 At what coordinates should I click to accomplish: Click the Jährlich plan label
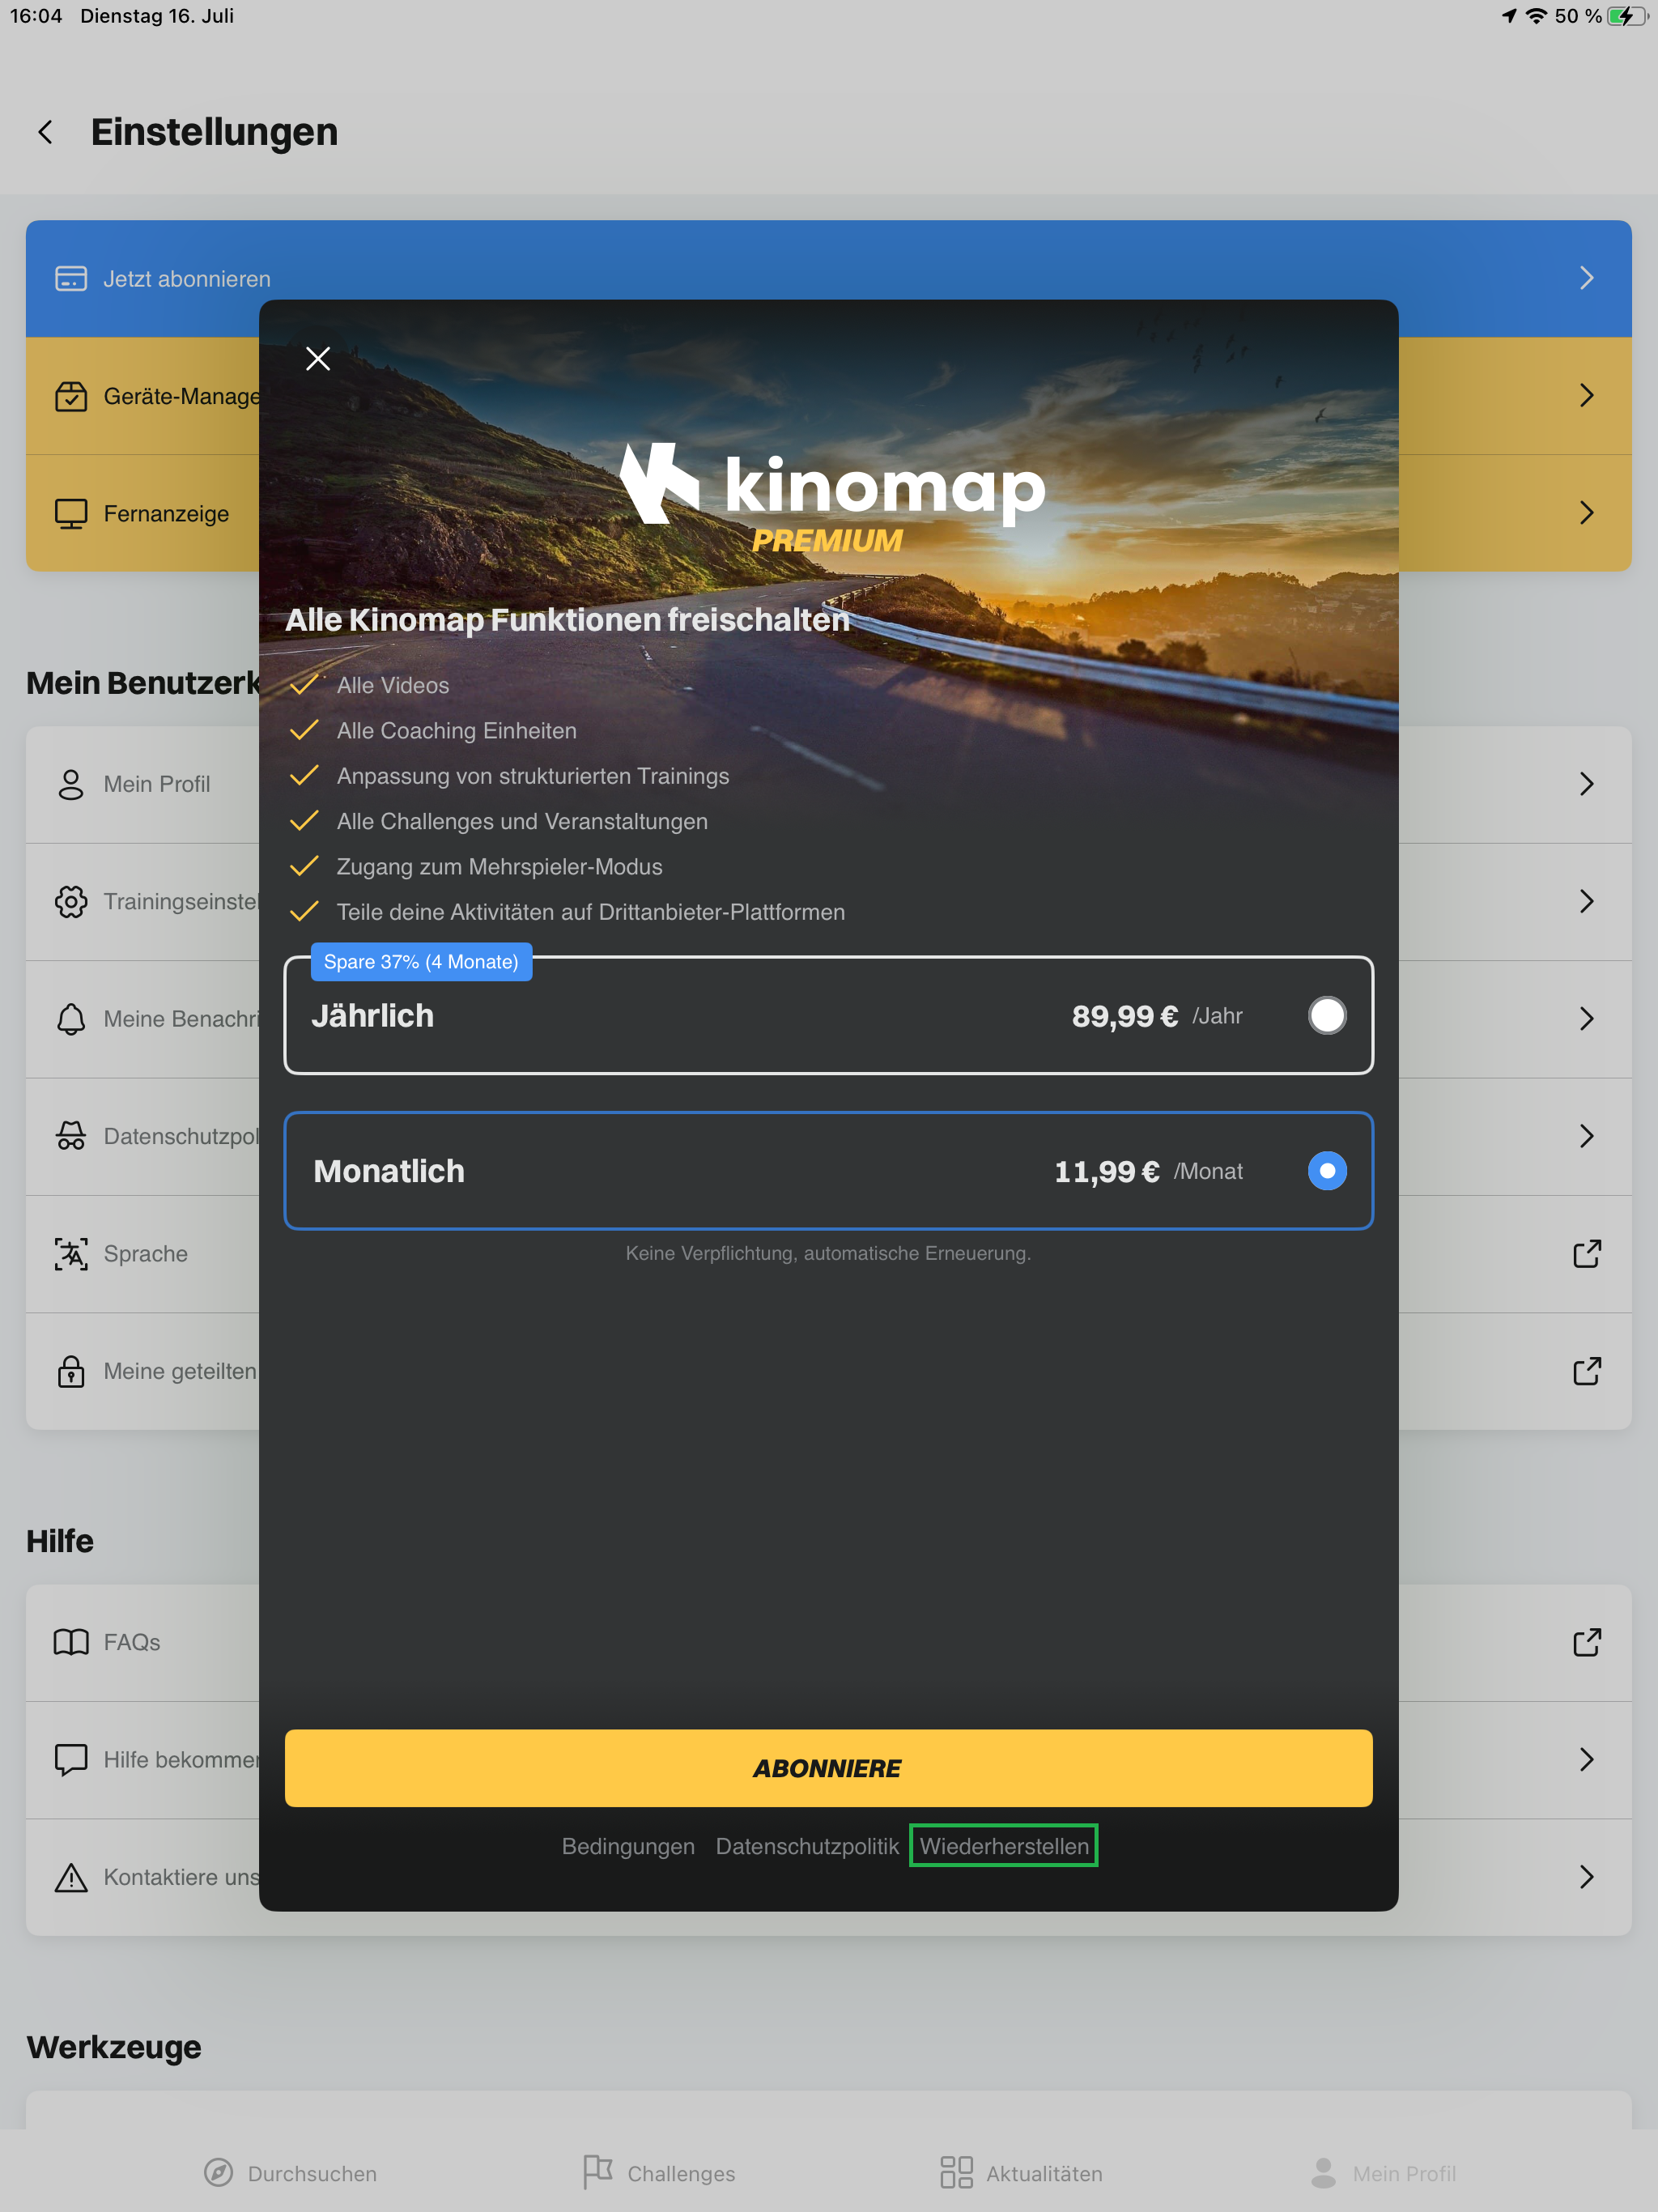(372, 1016)
